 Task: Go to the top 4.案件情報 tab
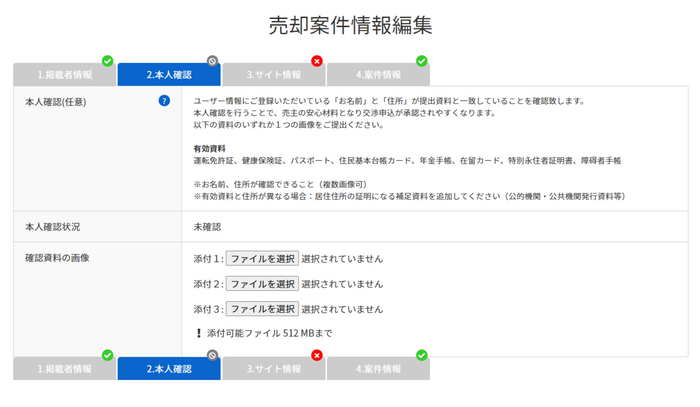[x=378, y=75]
